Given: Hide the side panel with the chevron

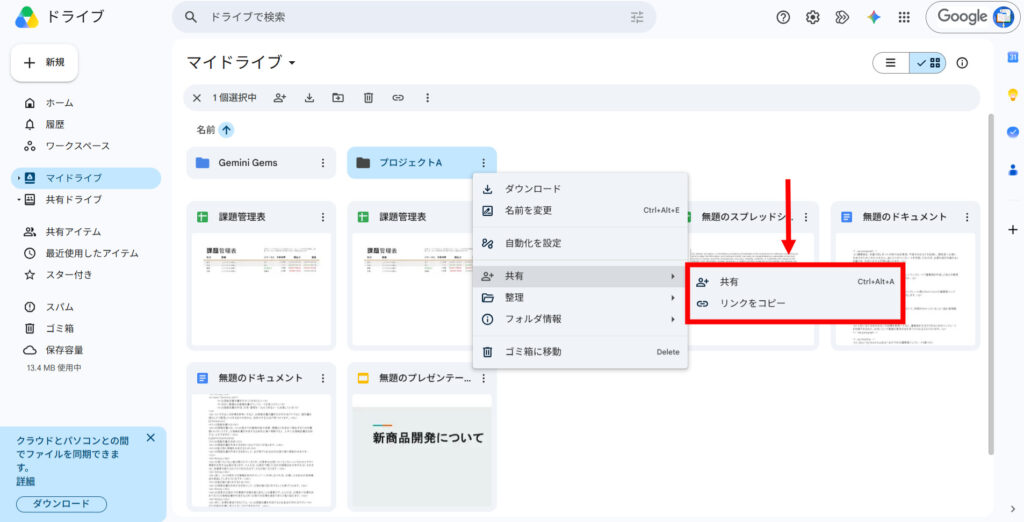Looking at the screenshot, I should pyautogui.click(x=1012, y=510).
